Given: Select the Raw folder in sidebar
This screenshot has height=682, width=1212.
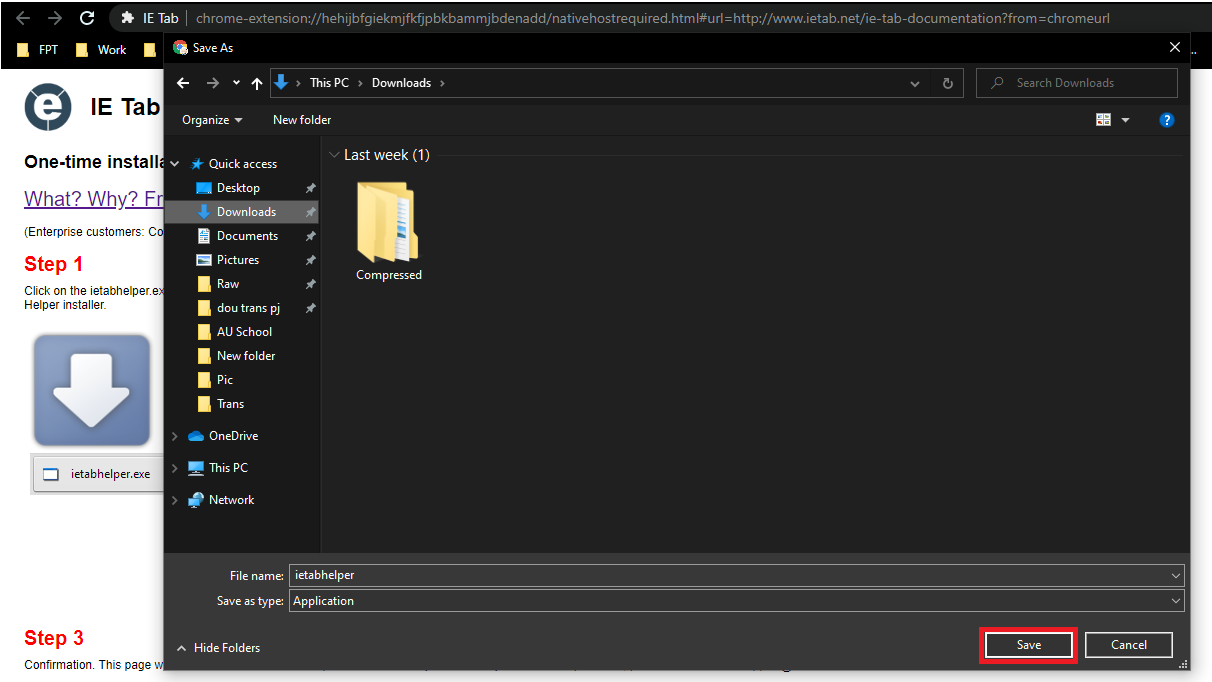Looking at the screenshot, I should tap(228, 284).
